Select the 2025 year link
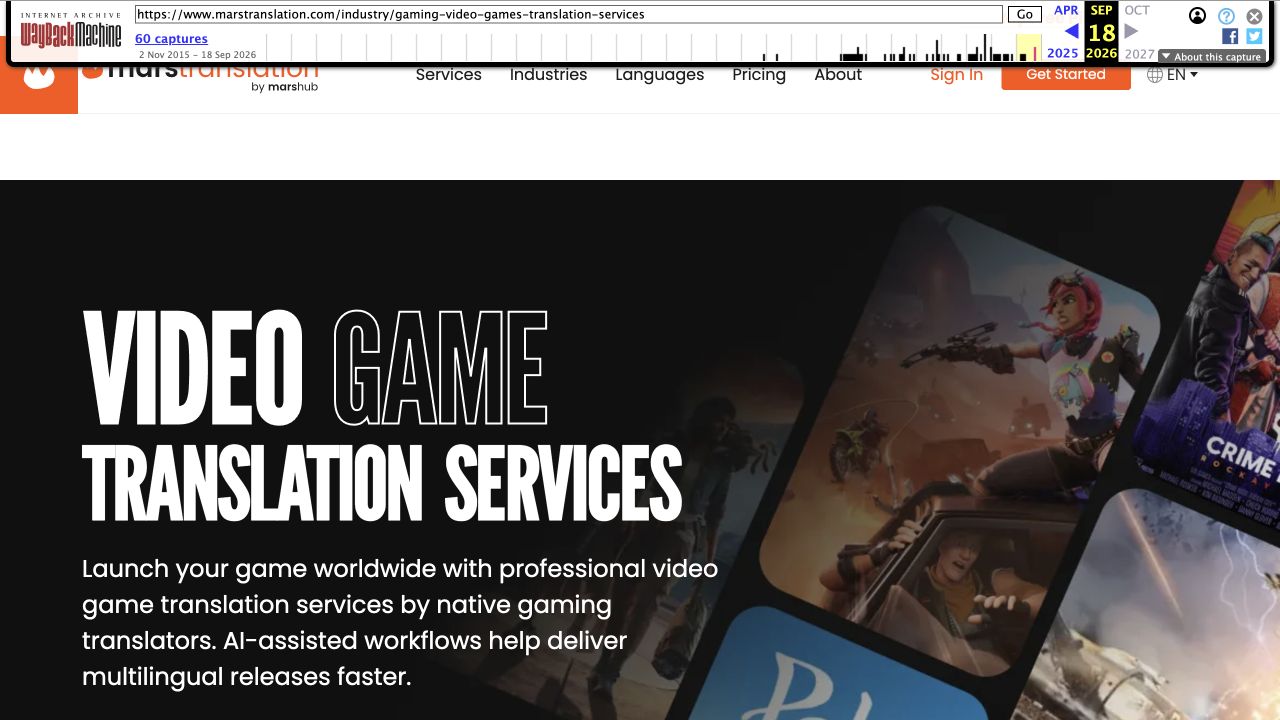The width and height of the screenshot is (1280, 720). click(1063, 53)
